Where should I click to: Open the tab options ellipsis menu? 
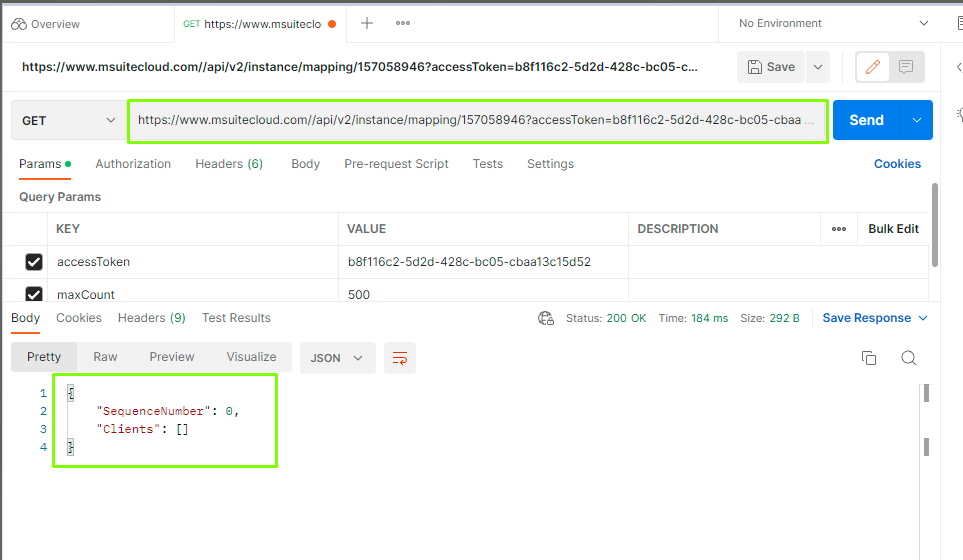tap(403, 23)
